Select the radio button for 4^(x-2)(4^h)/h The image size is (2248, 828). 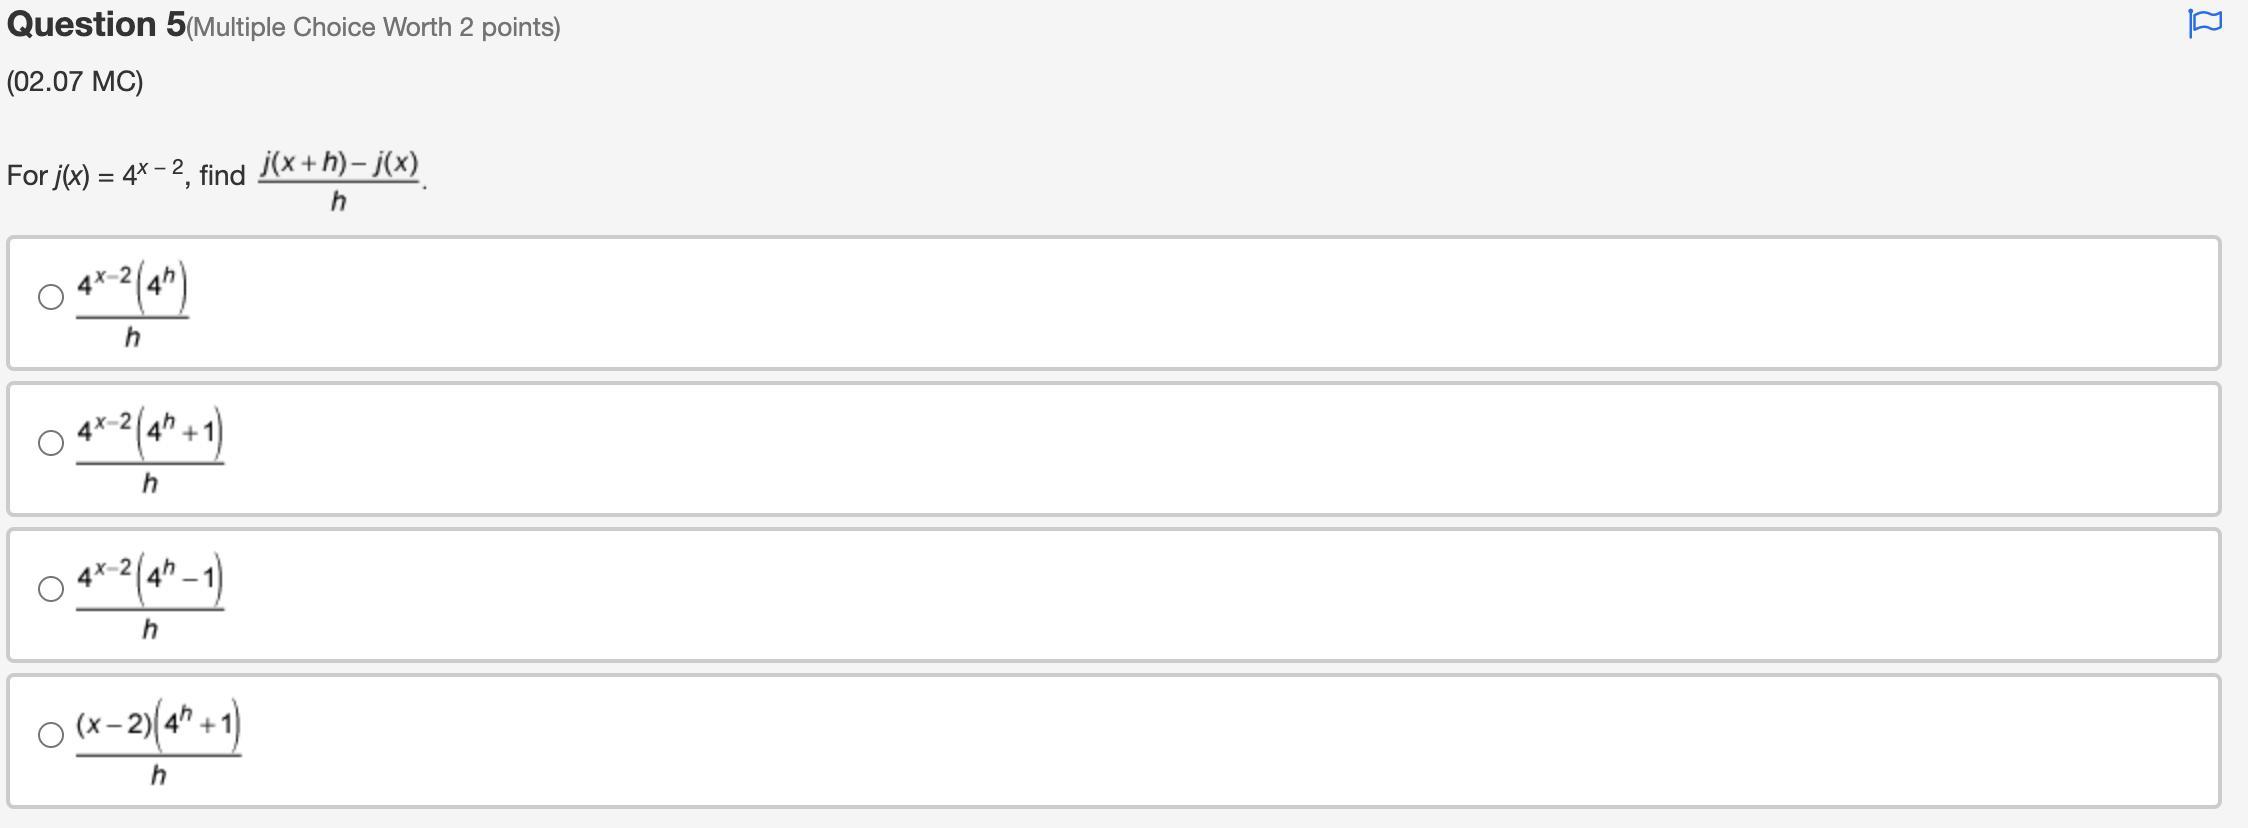(x=51, y=297)
